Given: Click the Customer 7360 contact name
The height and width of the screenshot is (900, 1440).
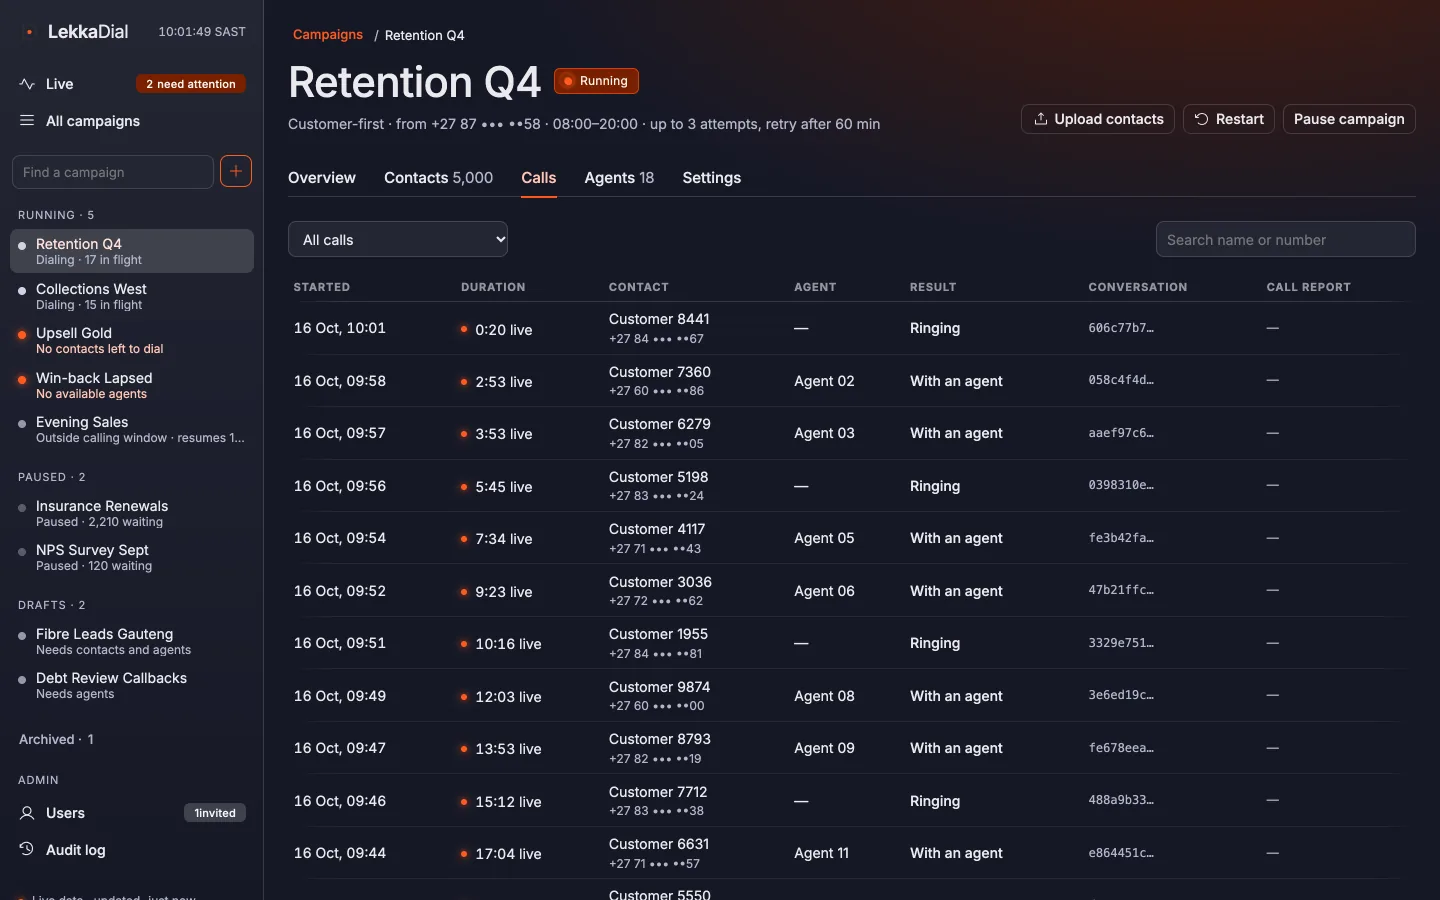Looking at the screenshot, I should pos(660,372).
